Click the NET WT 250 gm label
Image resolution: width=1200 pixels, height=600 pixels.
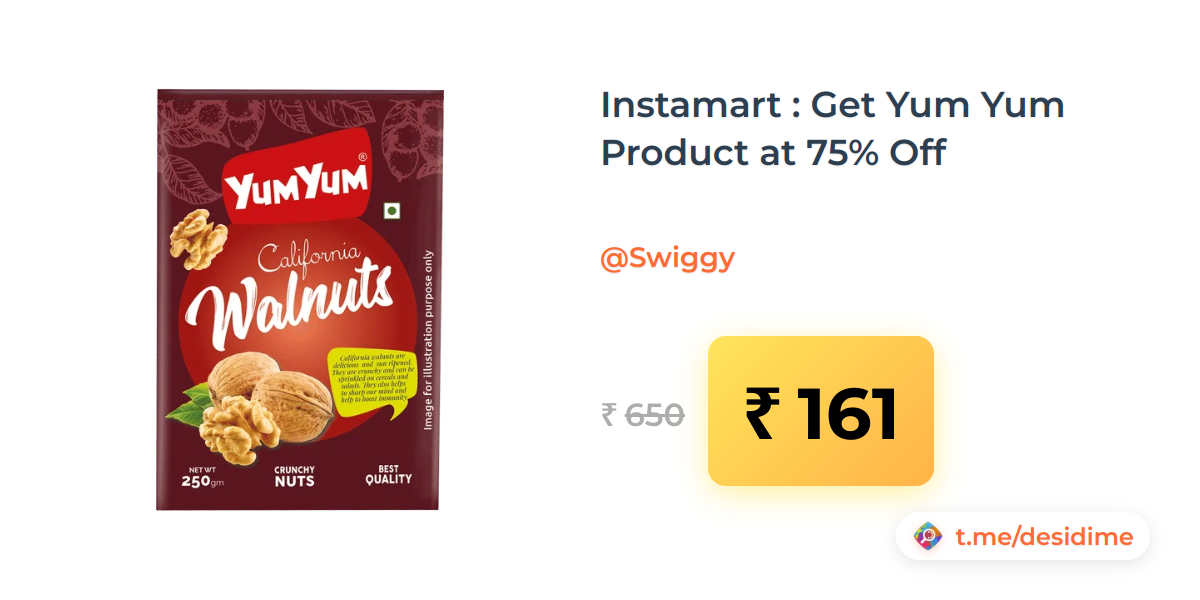tap(203, 478)
